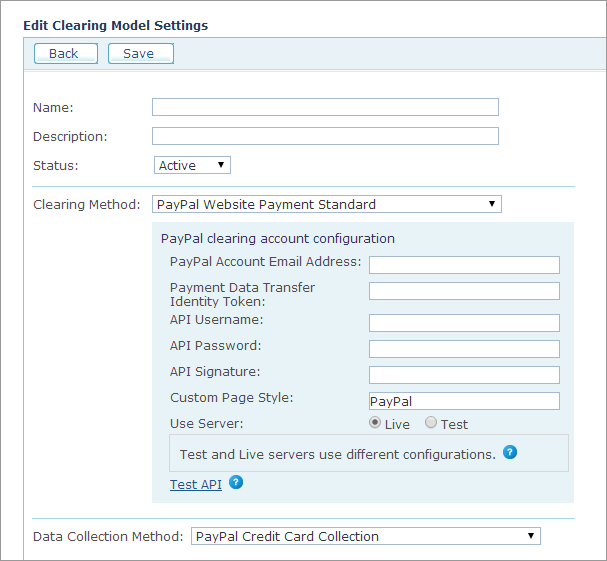Click the PayPal clearing account configuration heading

tap(278, 238)
